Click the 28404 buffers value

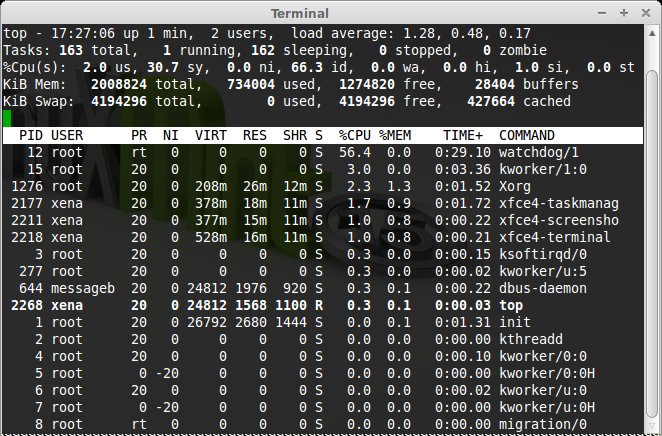coord(495,84)
